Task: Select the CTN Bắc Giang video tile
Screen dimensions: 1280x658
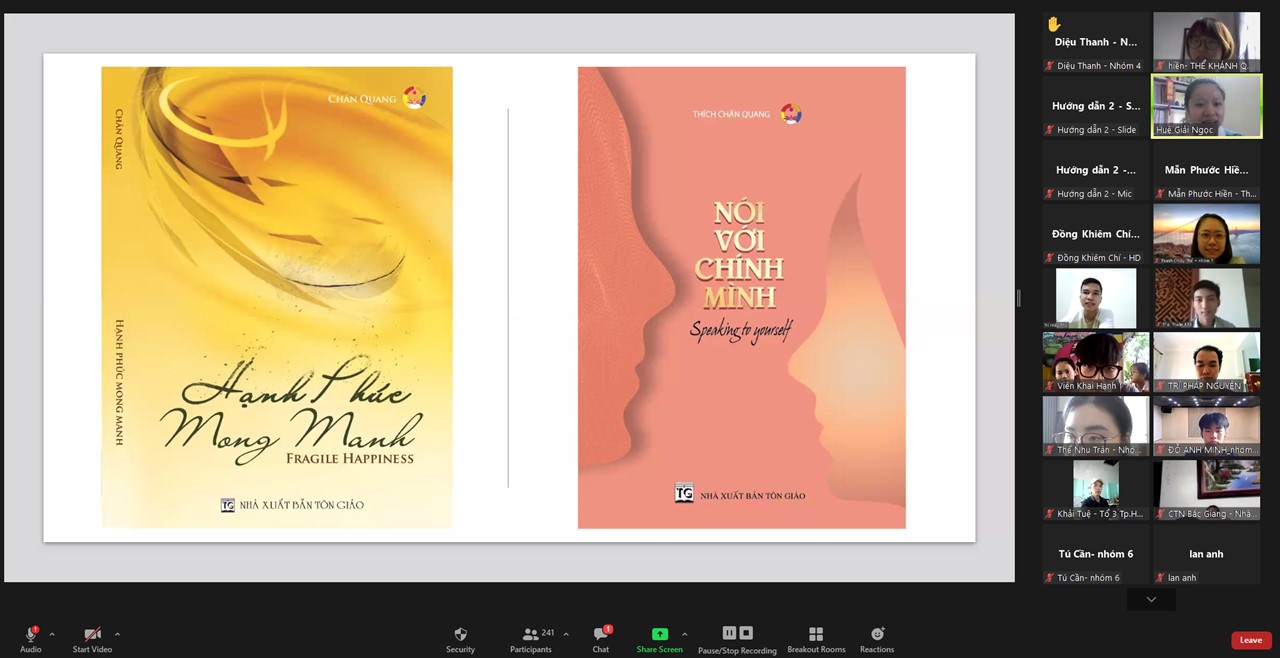Action: (x=1206, y=490)
